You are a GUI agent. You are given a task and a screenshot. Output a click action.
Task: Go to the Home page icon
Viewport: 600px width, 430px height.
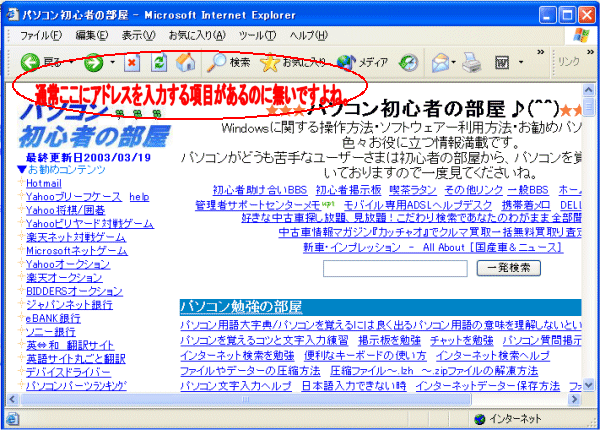[186, 62]
